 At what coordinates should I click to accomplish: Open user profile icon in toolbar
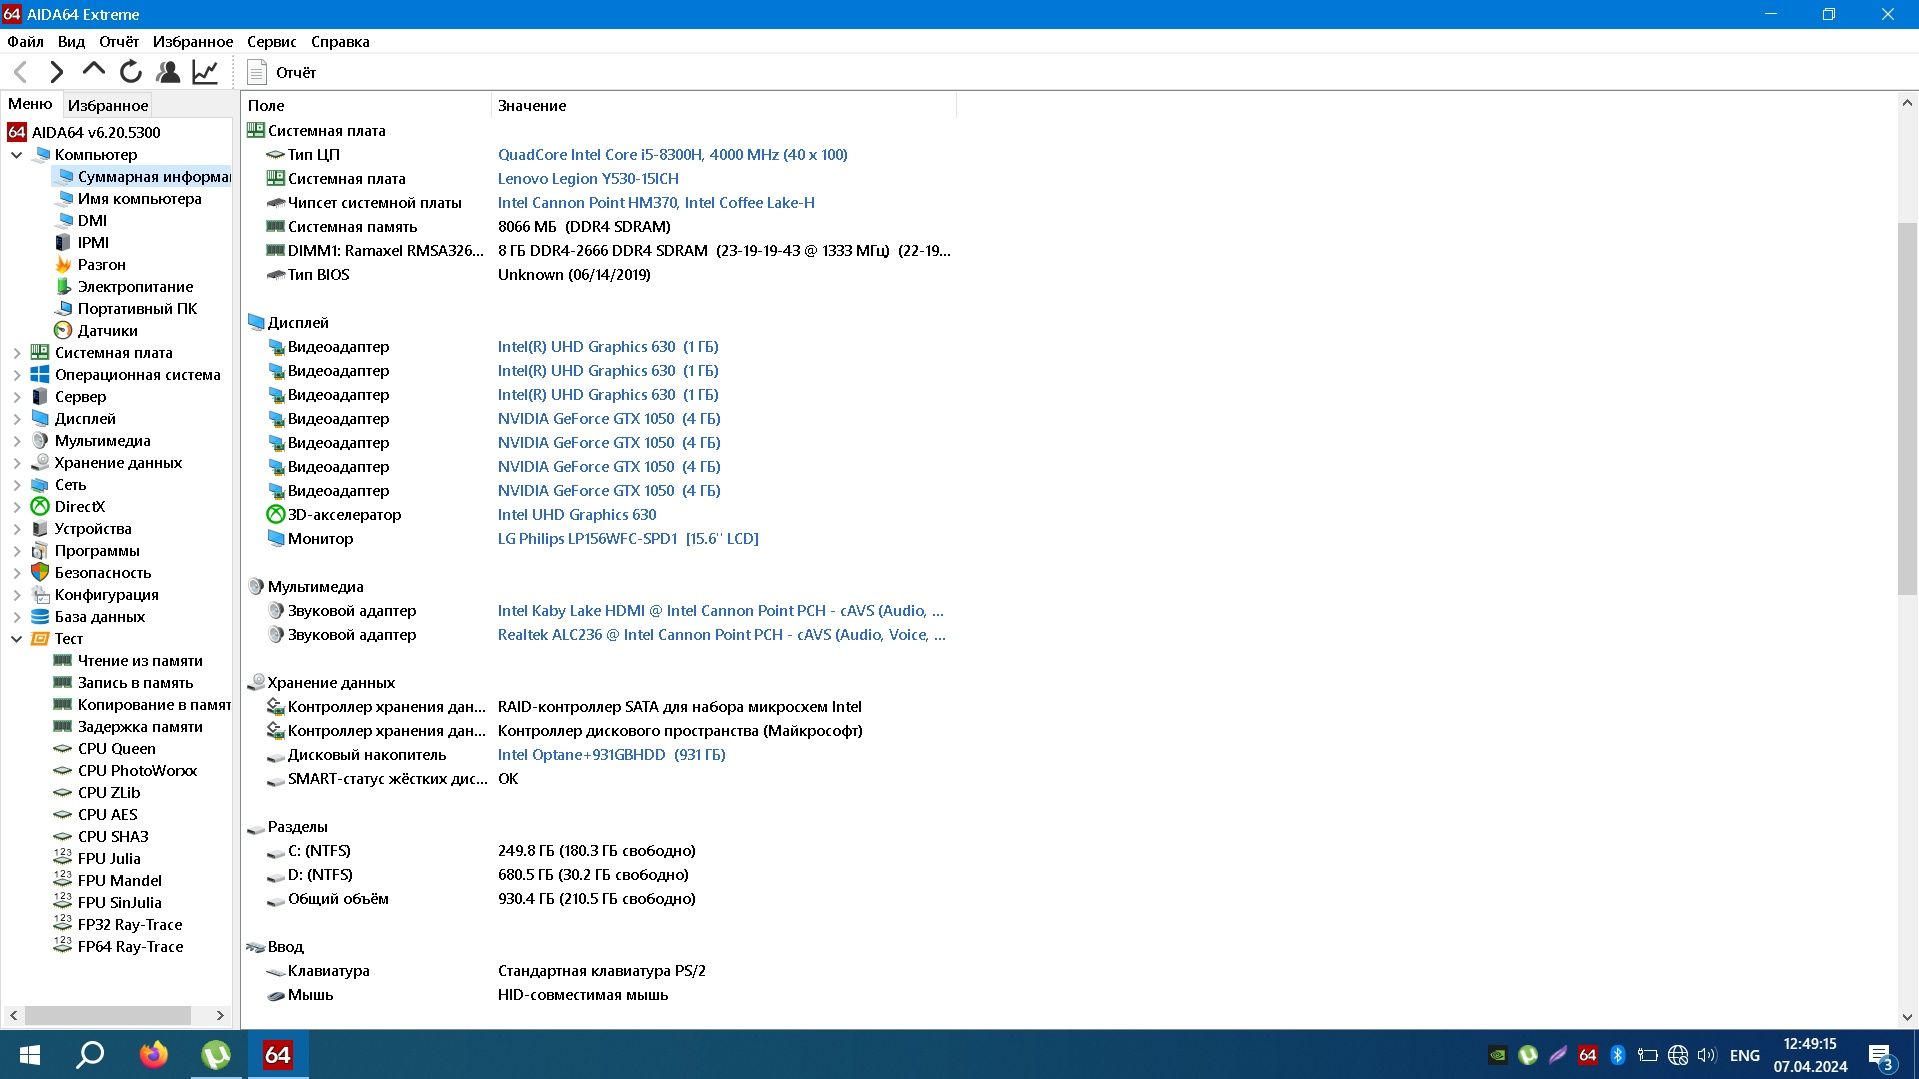168,72
